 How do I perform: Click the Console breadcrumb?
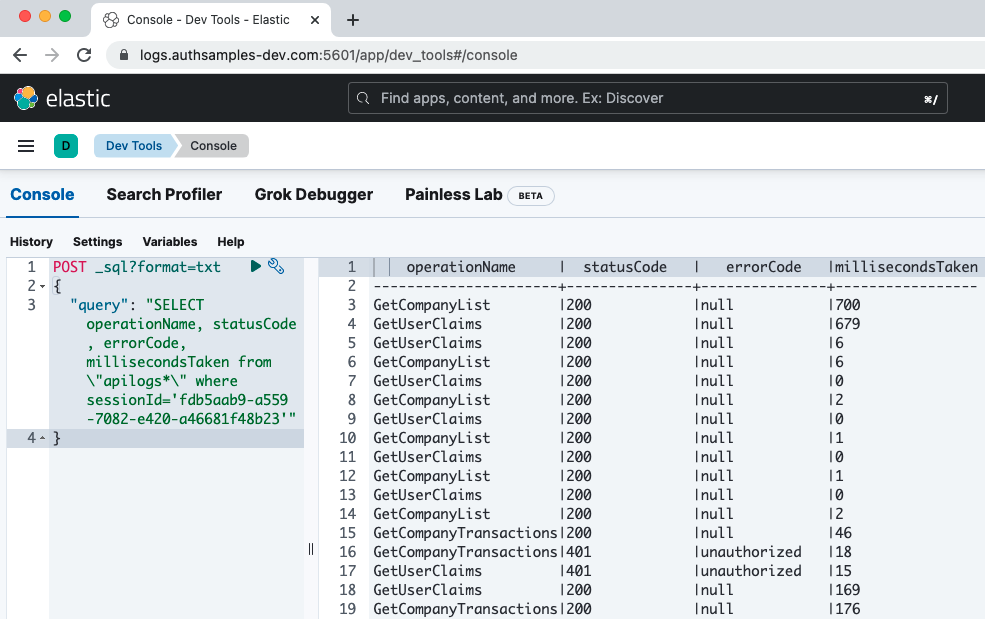click(214, 146)
